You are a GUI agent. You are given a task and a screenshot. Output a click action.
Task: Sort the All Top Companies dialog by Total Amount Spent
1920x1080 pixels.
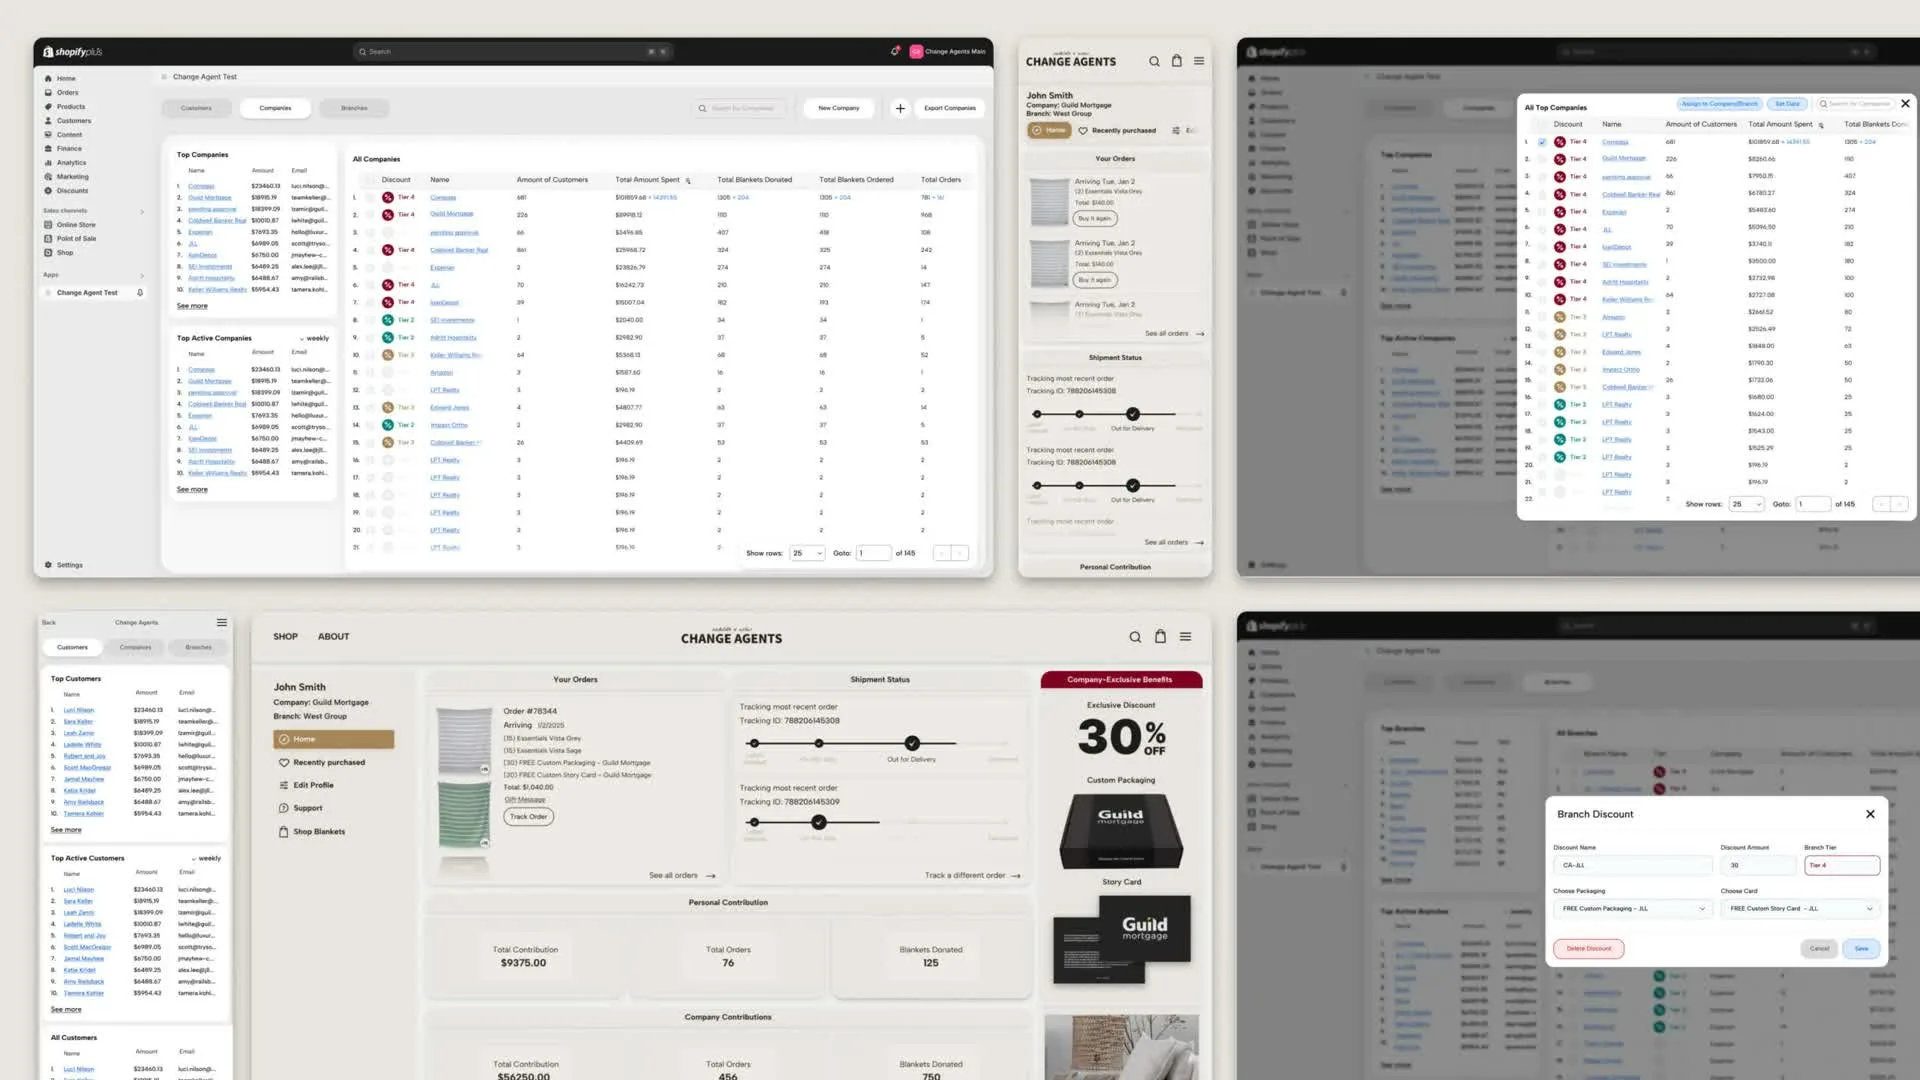pyautogui.click(x=1820, y=125)
